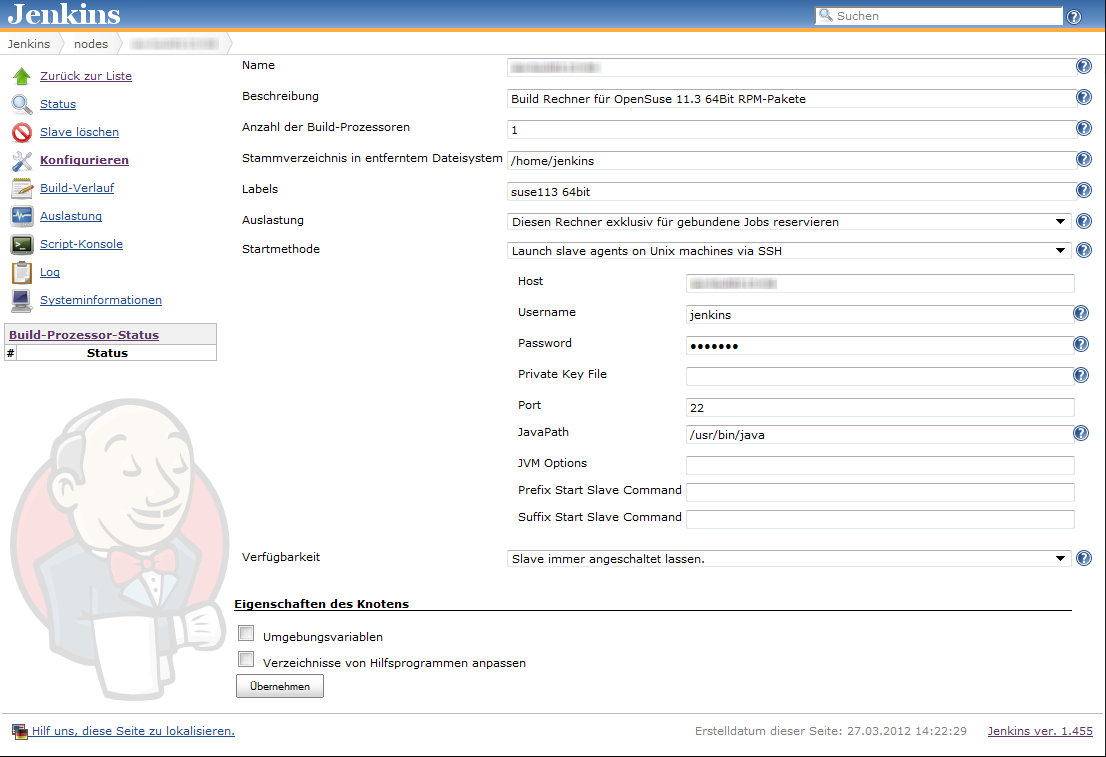Screen dimensions: 1106x757
Task: Expand the Startmethode dropdown
Action: (x=788, y=251)
